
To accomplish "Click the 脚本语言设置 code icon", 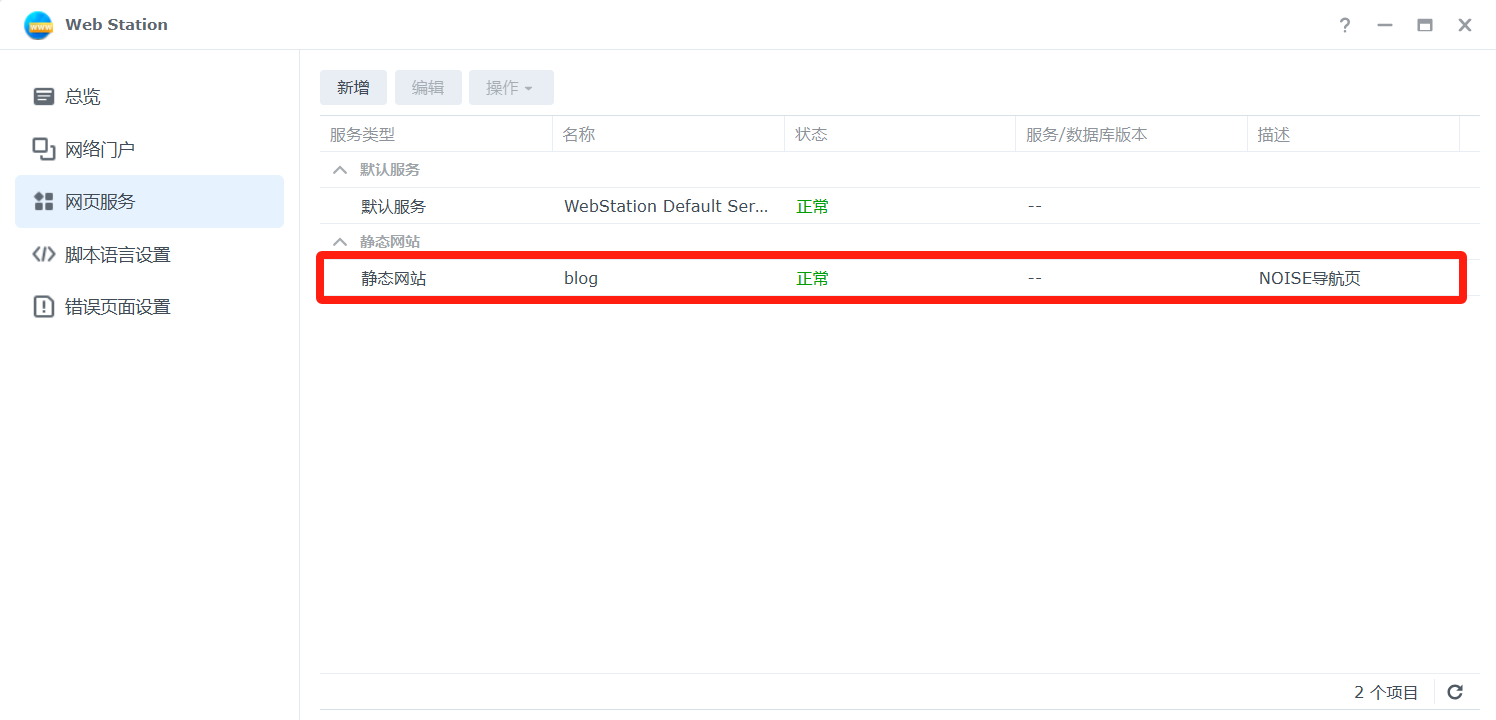I will tap(44, 255).
